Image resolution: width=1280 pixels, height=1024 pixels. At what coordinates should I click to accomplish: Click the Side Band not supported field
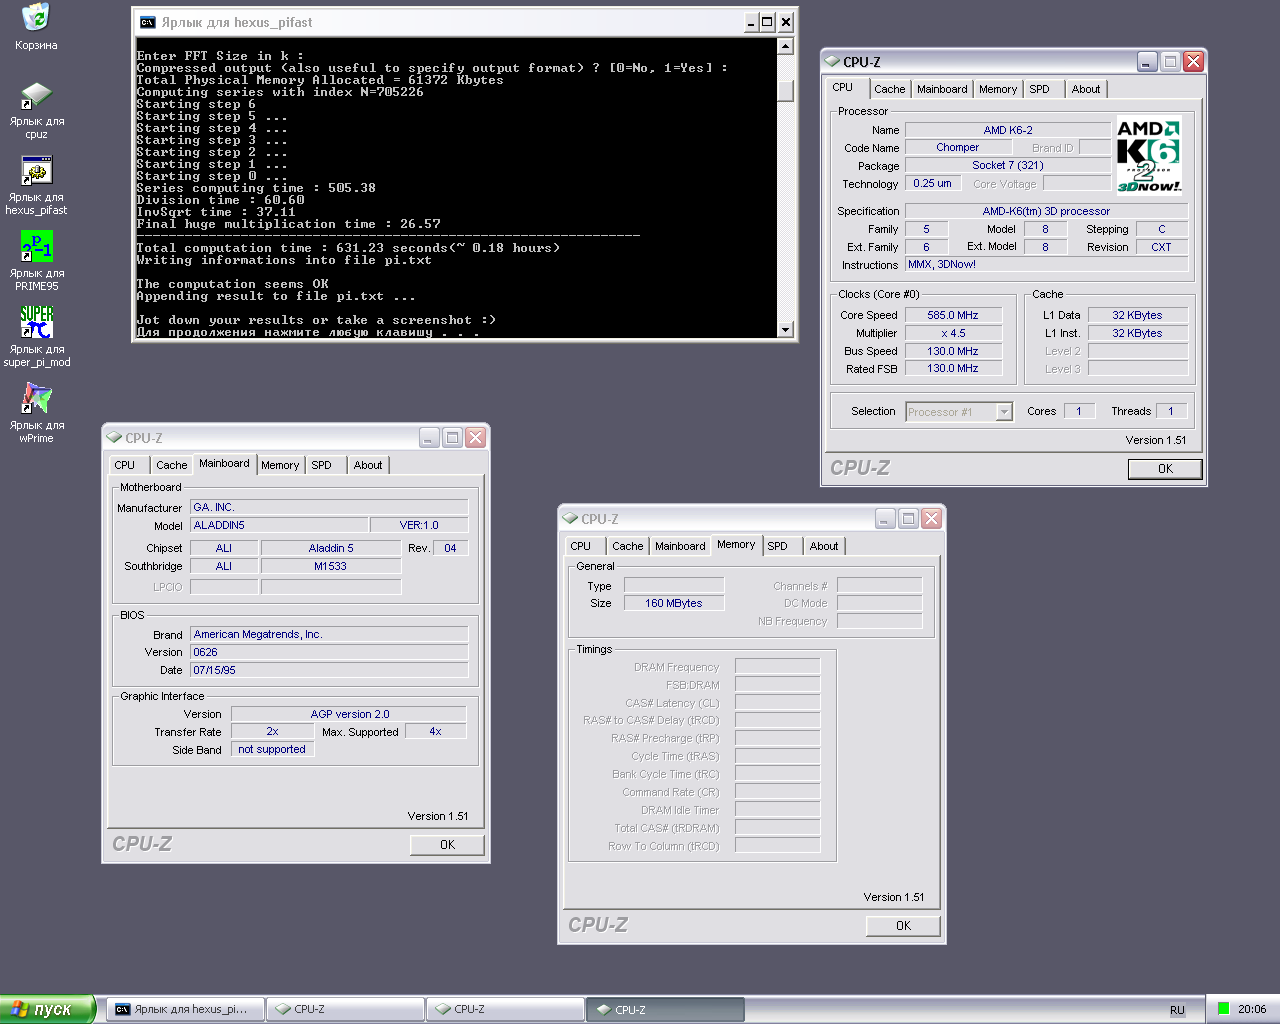tap(273, 749)
